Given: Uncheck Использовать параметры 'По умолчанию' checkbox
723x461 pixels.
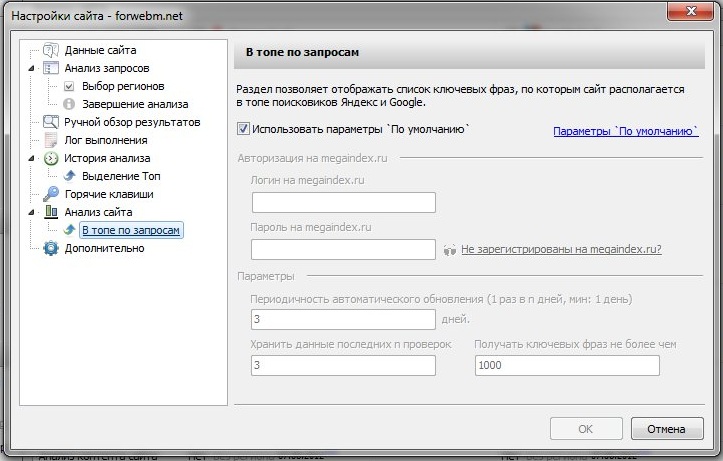Looking at the screenshot, I should [244, 129].
